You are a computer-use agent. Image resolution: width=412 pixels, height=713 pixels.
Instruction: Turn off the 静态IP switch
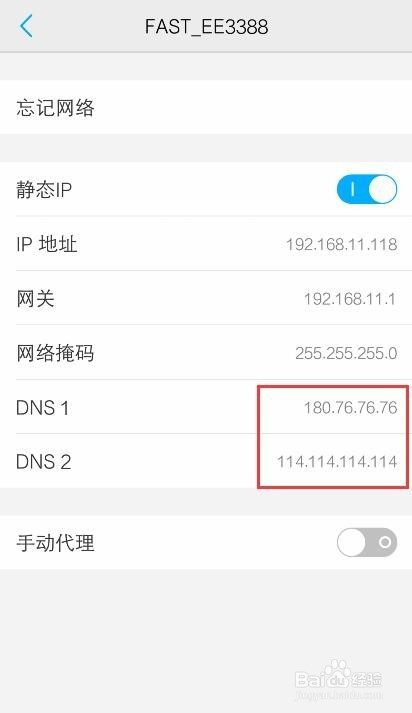point(367,190)
